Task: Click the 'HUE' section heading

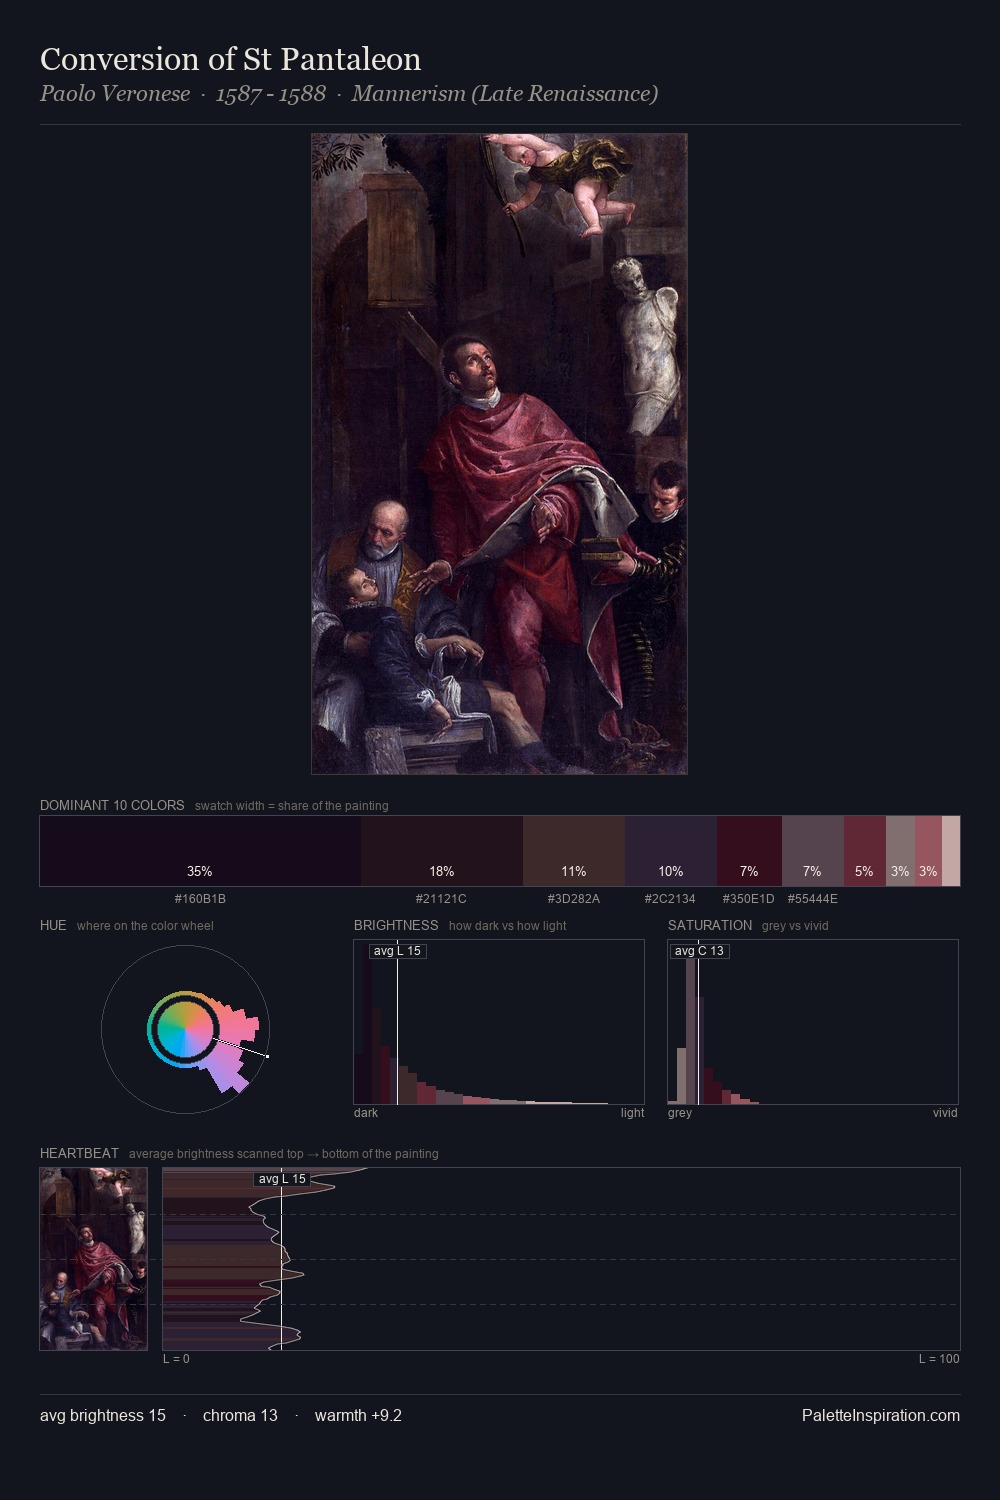Action: (53, 925)
